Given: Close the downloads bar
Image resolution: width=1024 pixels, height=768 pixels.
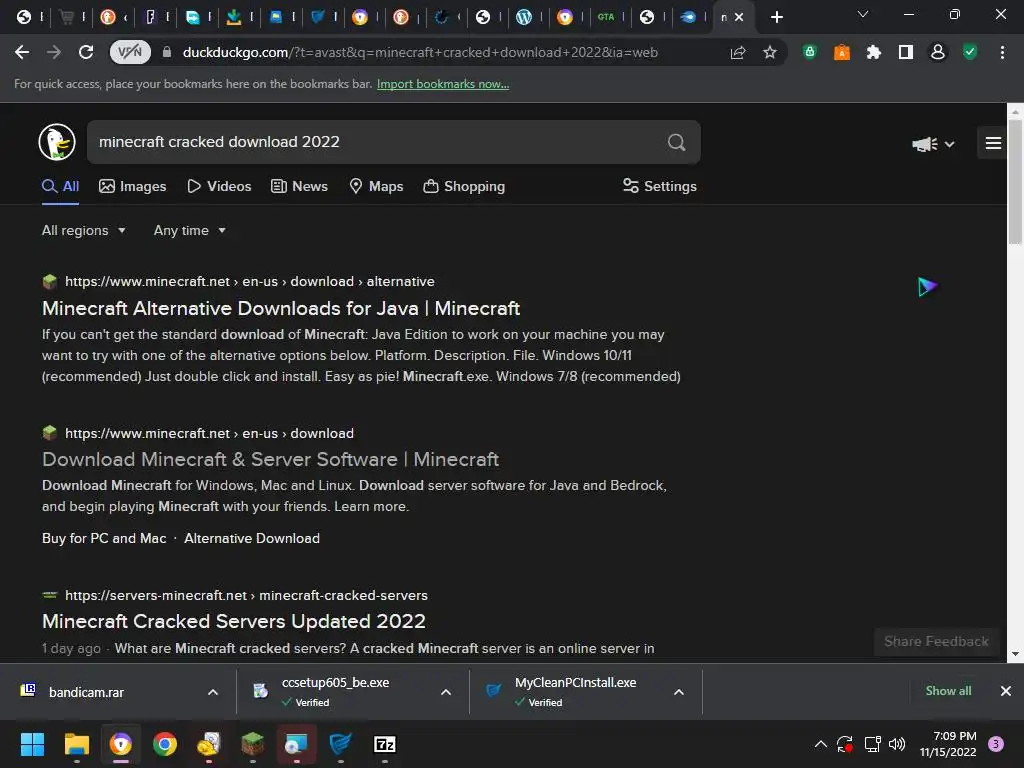Looking at the screenshot, I should (x=1006, y=691).
